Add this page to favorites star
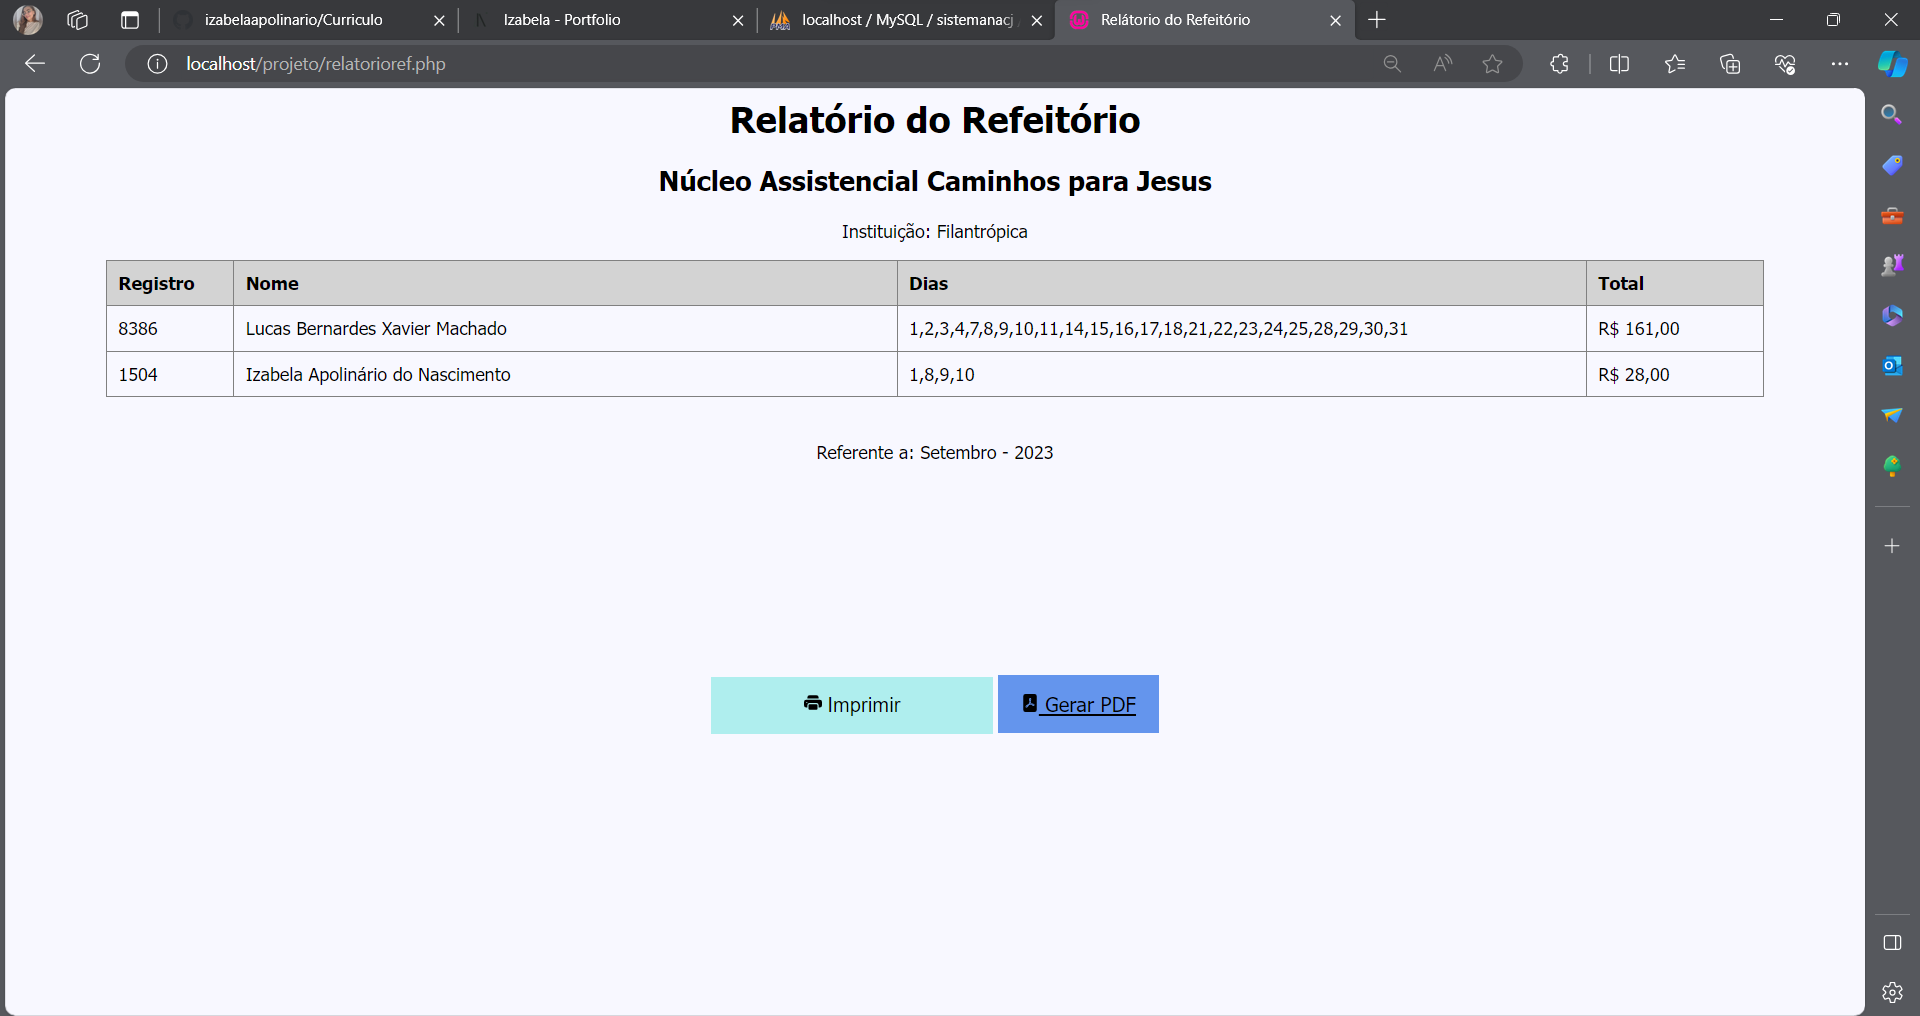 tap(1492, 64)
